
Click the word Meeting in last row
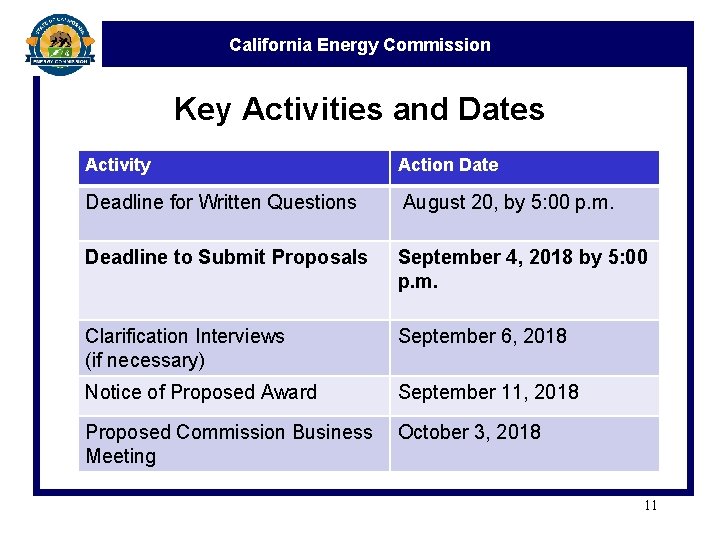[121, 456]
